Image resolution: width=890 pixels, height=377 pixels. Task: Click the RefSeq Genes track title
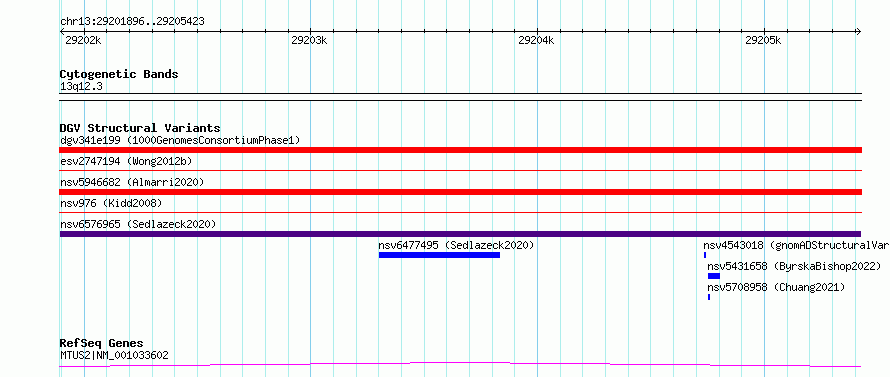[101, 344]
